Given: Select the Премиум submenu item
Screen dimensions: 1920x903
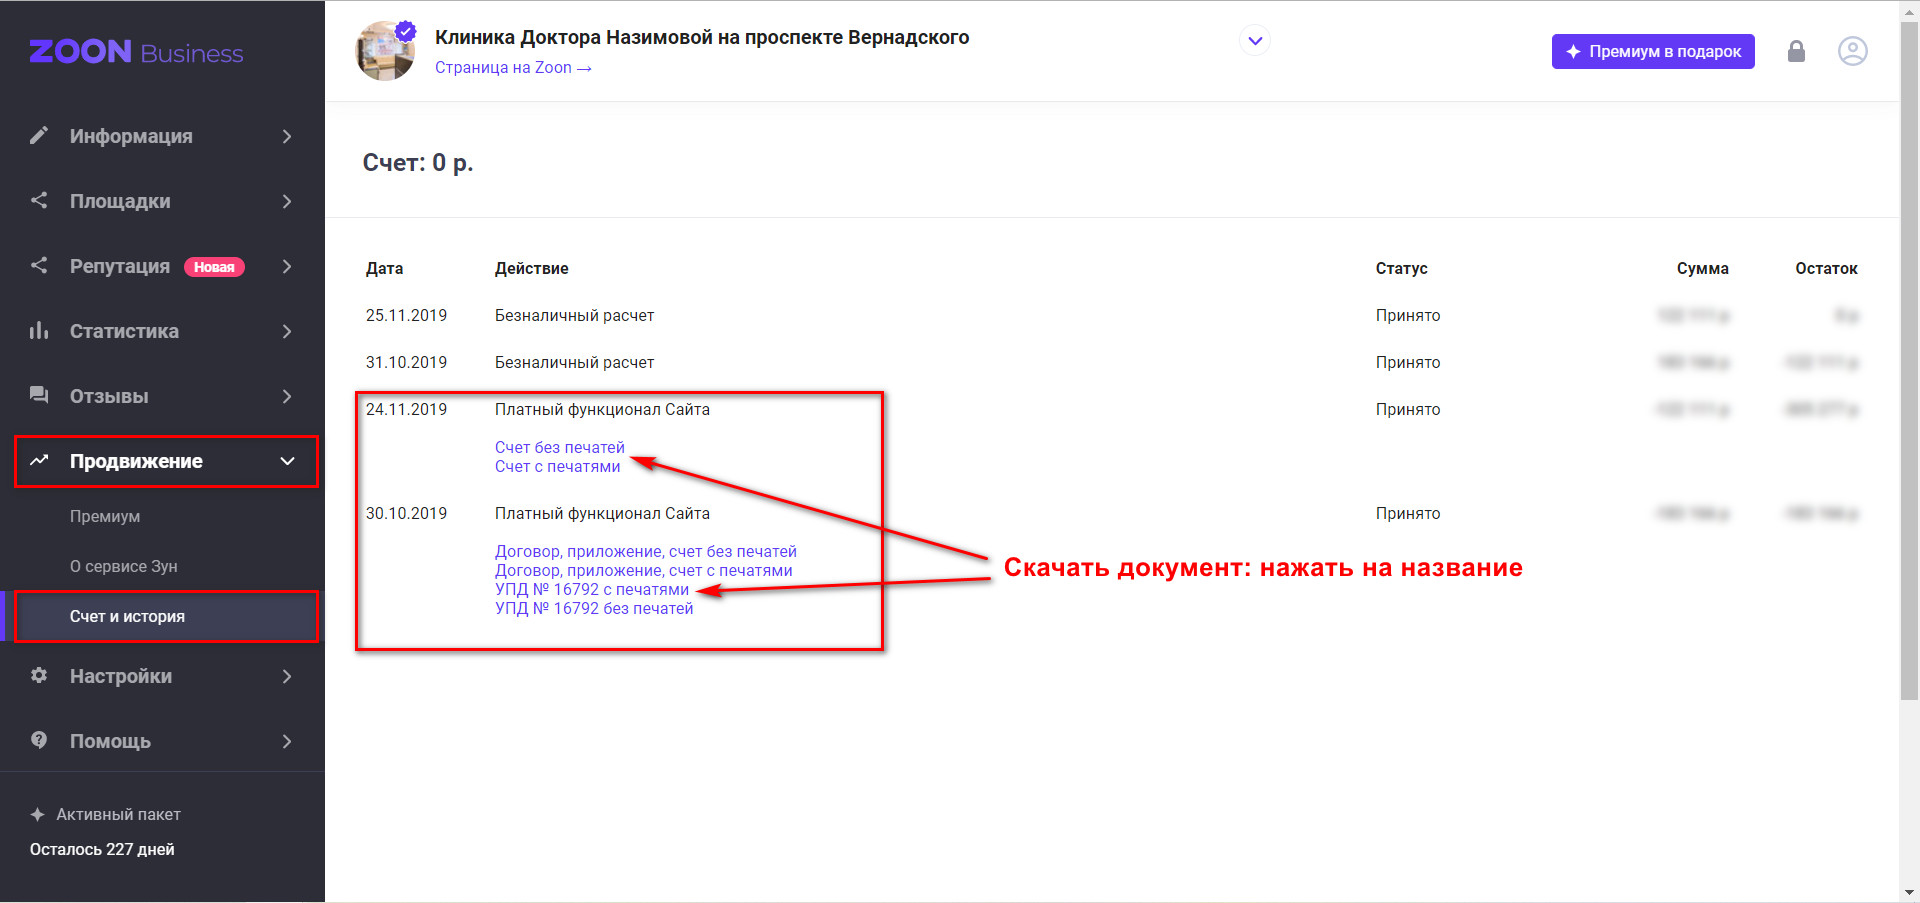Looking at the screenshot, I should [105, 516].
